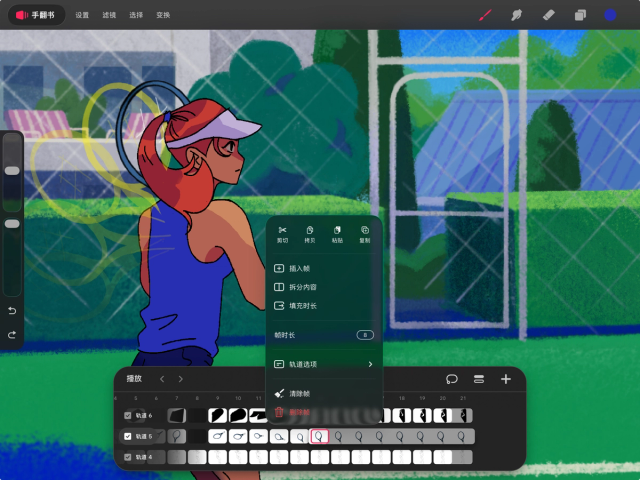
Task: Open the 变换 transform menu
Action: [x=163, y=15]
